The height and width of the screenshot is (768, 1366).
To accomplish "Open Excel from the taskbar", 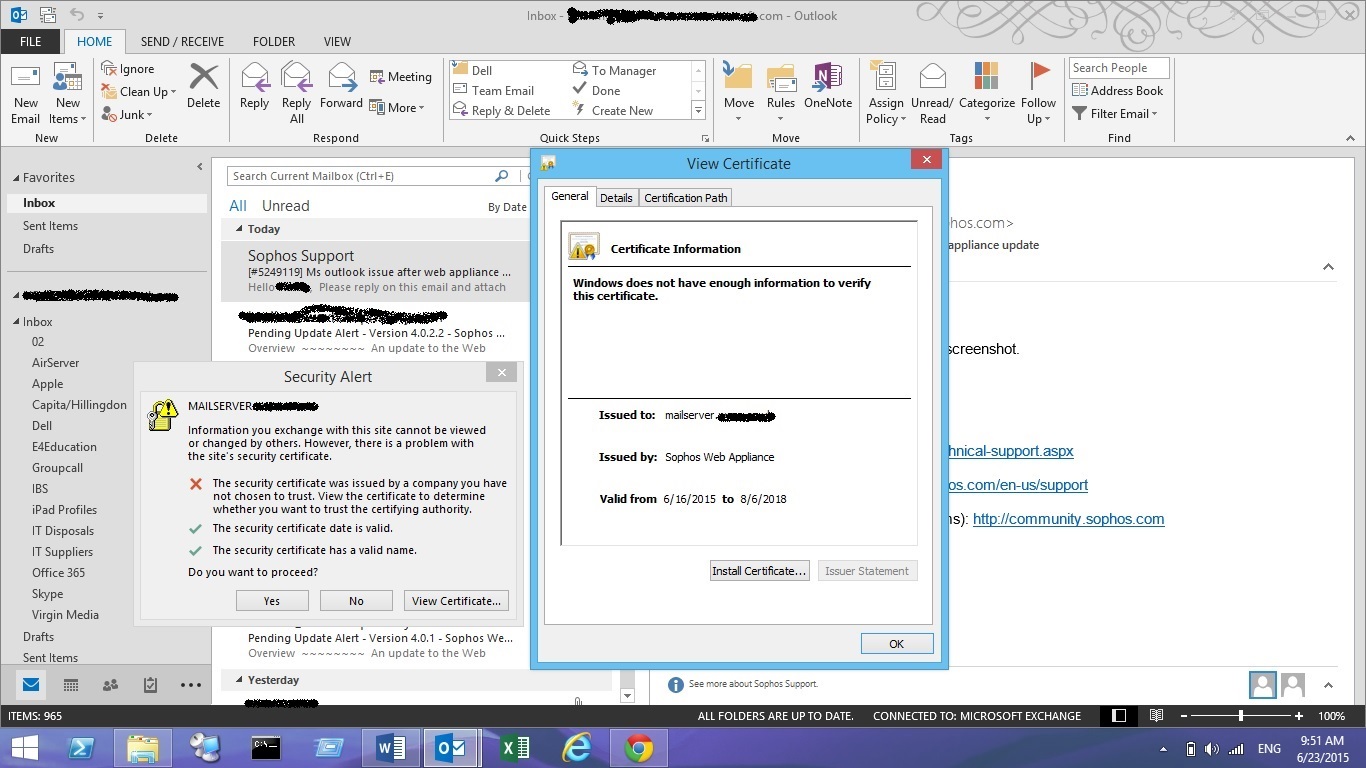I will (515, 748).
